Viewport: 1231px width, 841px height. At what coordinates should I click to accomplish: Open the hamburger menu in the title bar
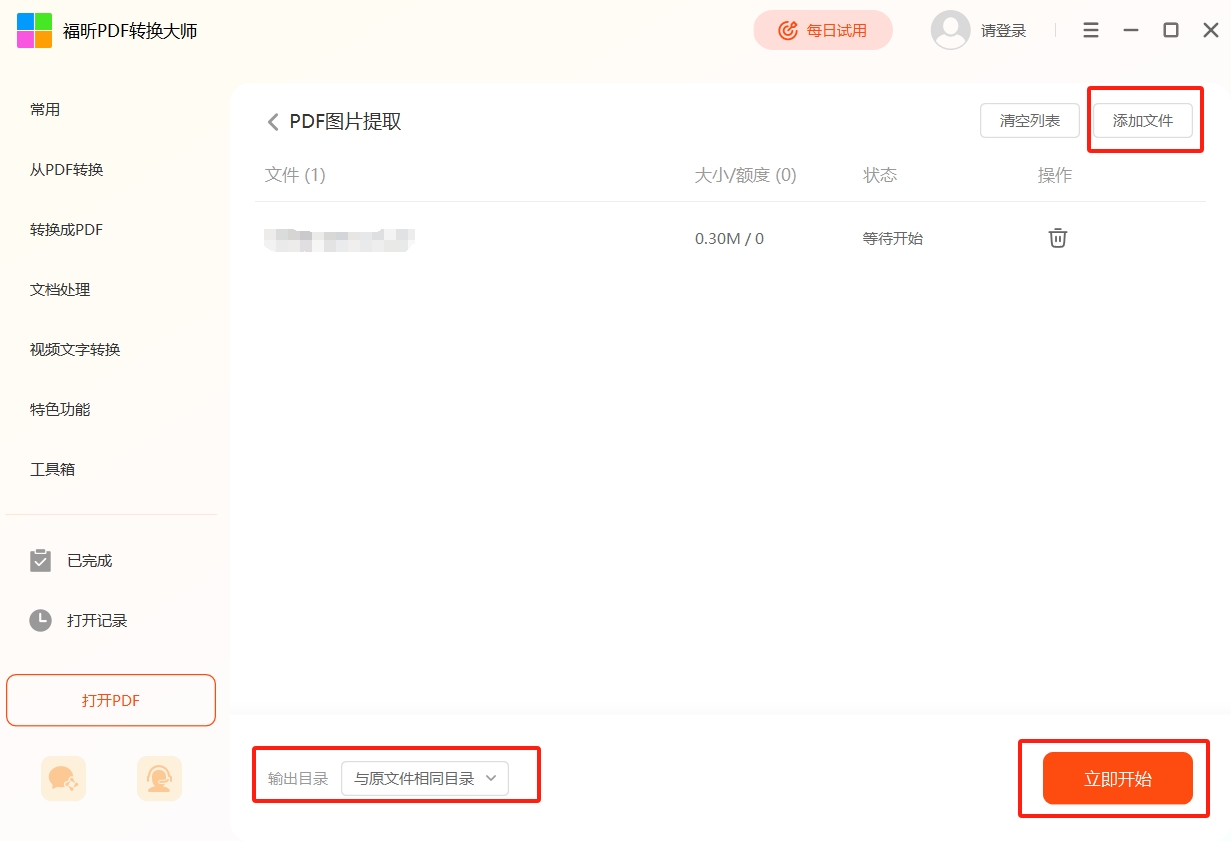pyautogui.click(x=1091, y=30)
